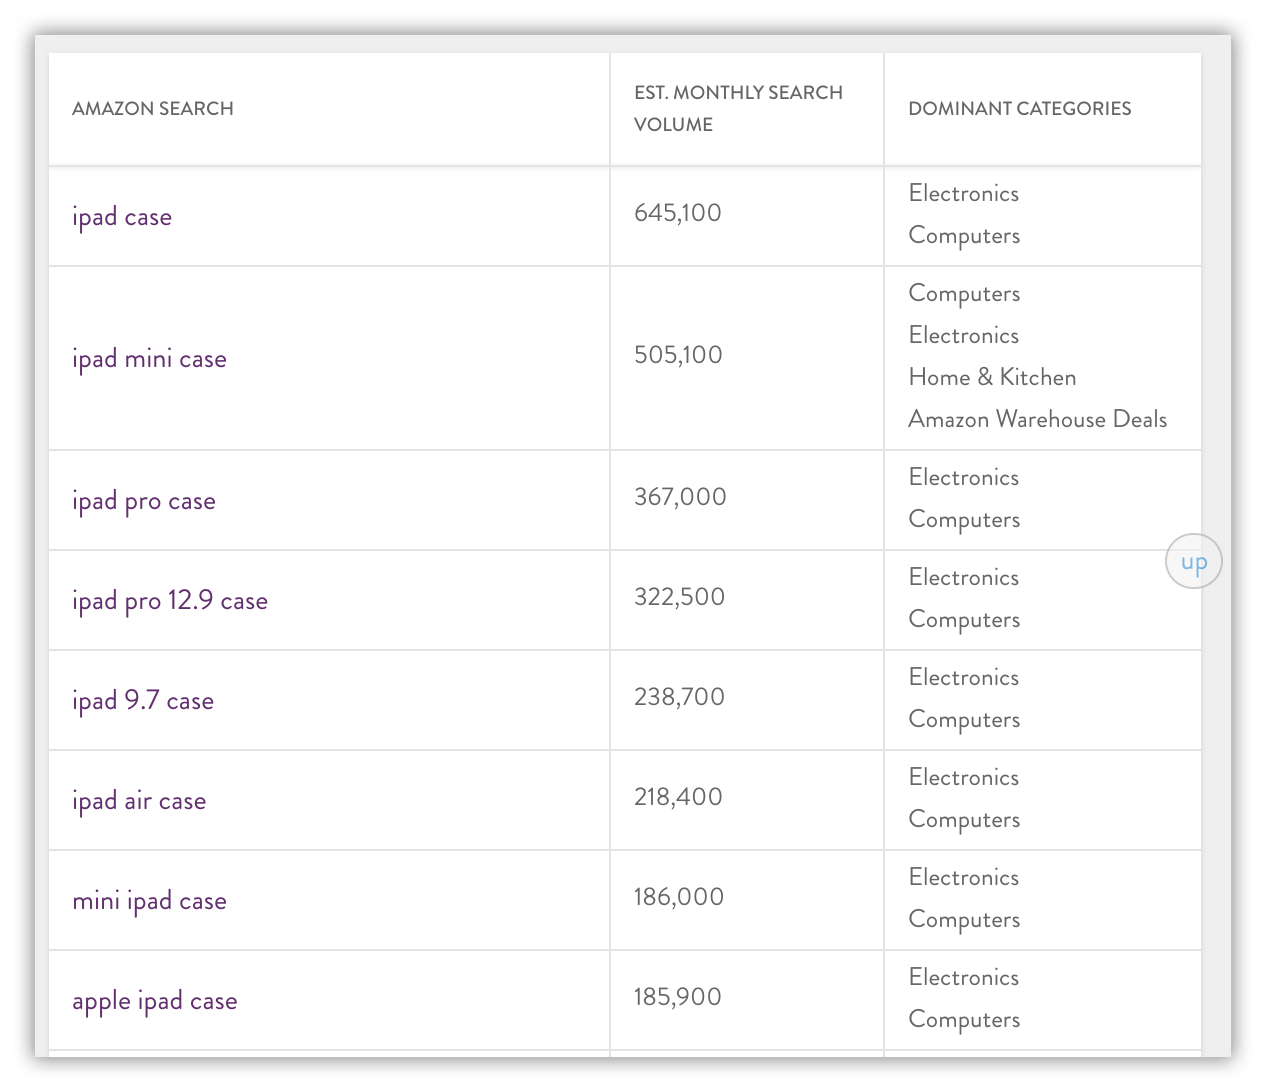Open the "mini ipad case" keyword link
Screen dimensions: 1266x1092
pos(149,901)
